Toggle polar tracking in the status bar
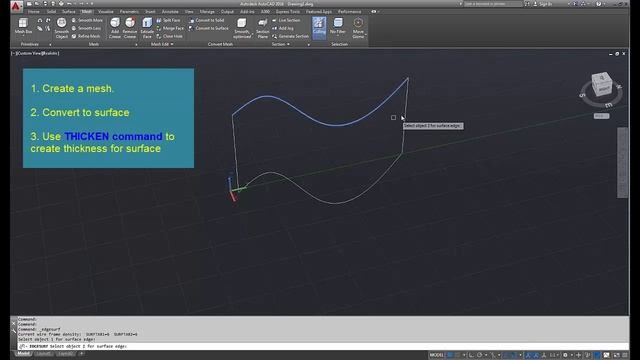Viewport: 640px width, 360px height. click(x=480, y=355)
